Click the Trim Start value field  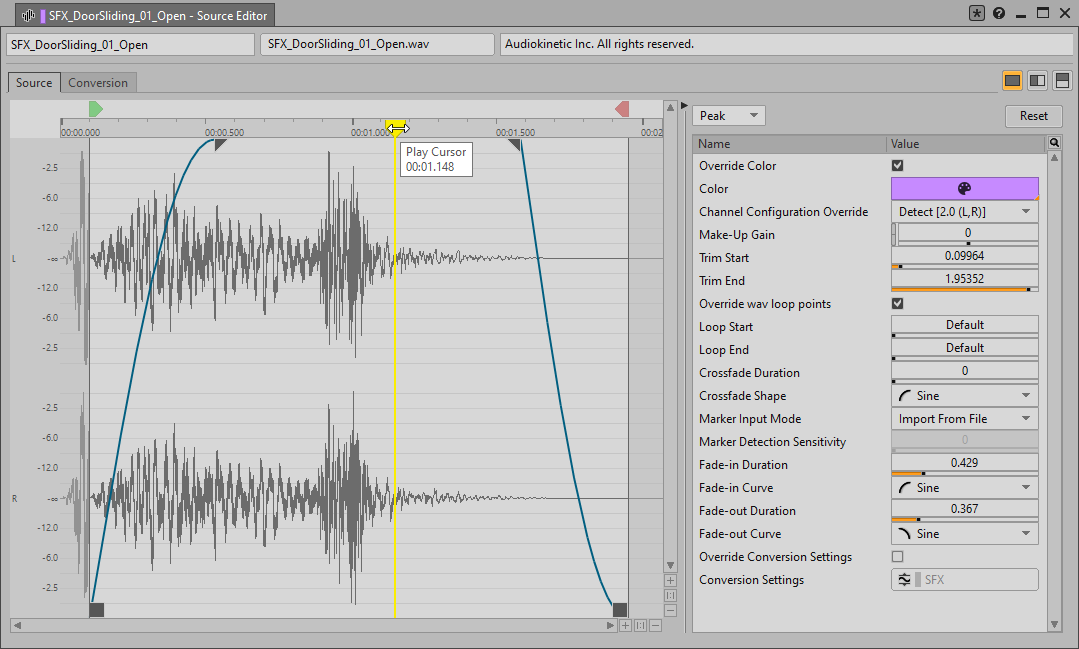click(964, 257)
